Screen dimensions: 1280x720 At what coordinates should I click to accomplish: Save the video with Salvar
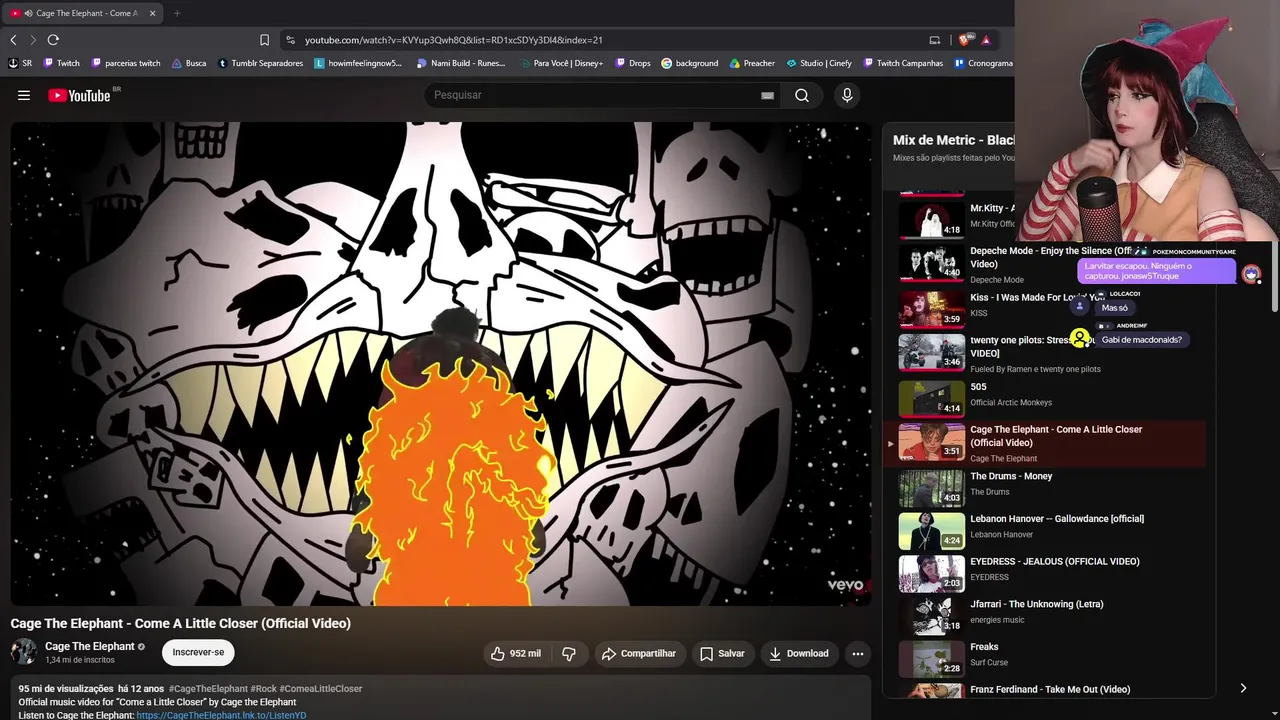[722, 654]
